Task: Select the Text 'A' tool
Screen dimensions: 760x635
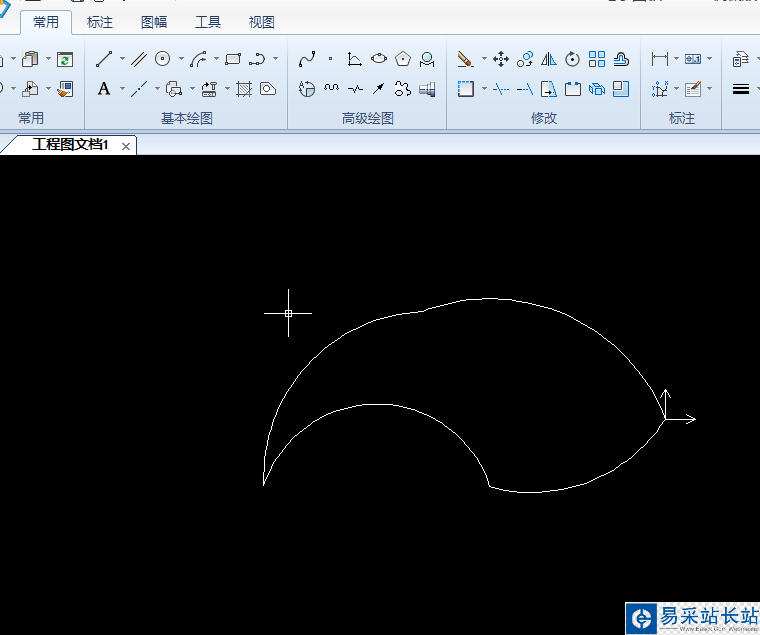Action: coord(104,89)
